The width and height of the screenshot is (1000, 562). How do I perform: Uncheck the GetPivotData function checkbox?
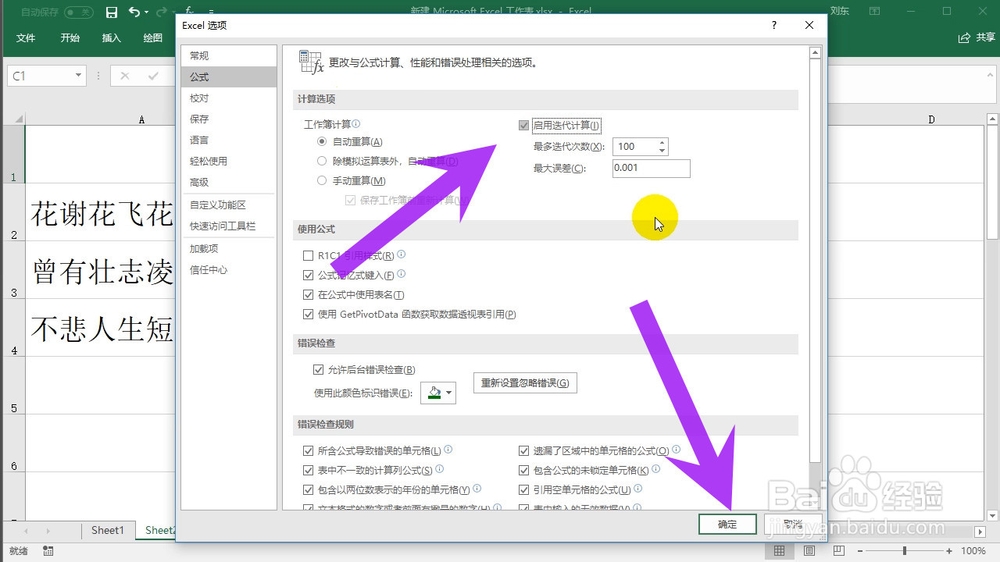coord(308,314)
